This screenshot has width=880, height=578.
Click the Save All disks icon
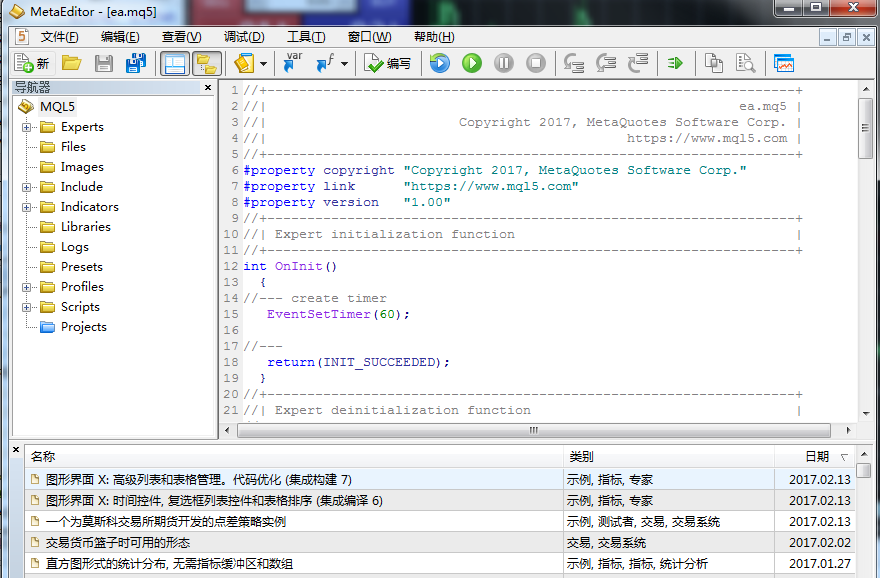136,63
